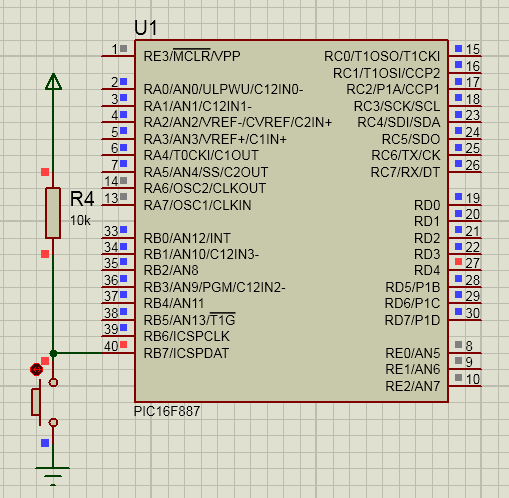Viewport: 509px width, 498px height.
Task: Click the power terminal arrow symbol
Action: coord(53,81)
